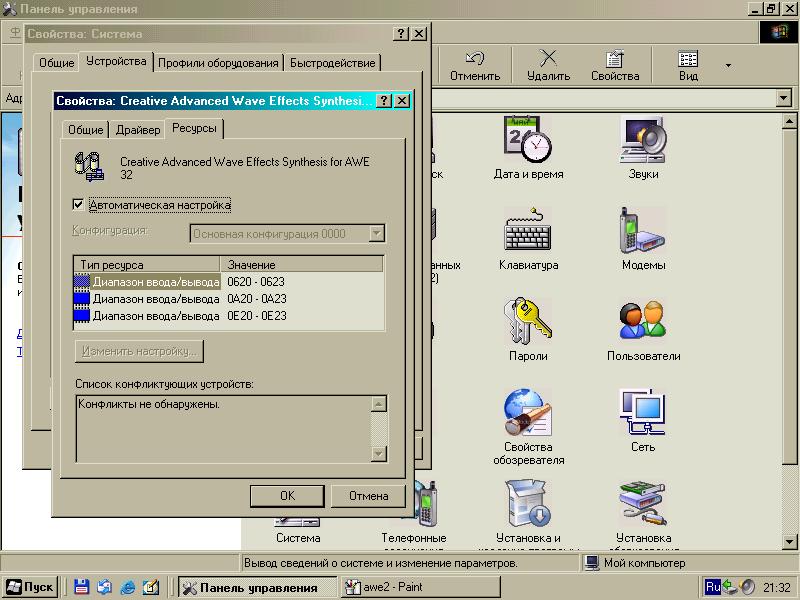The image size is (800, 600).
Task: Select the Ресурсы tab
Action: pyautogui.click(x=194, y=128)
